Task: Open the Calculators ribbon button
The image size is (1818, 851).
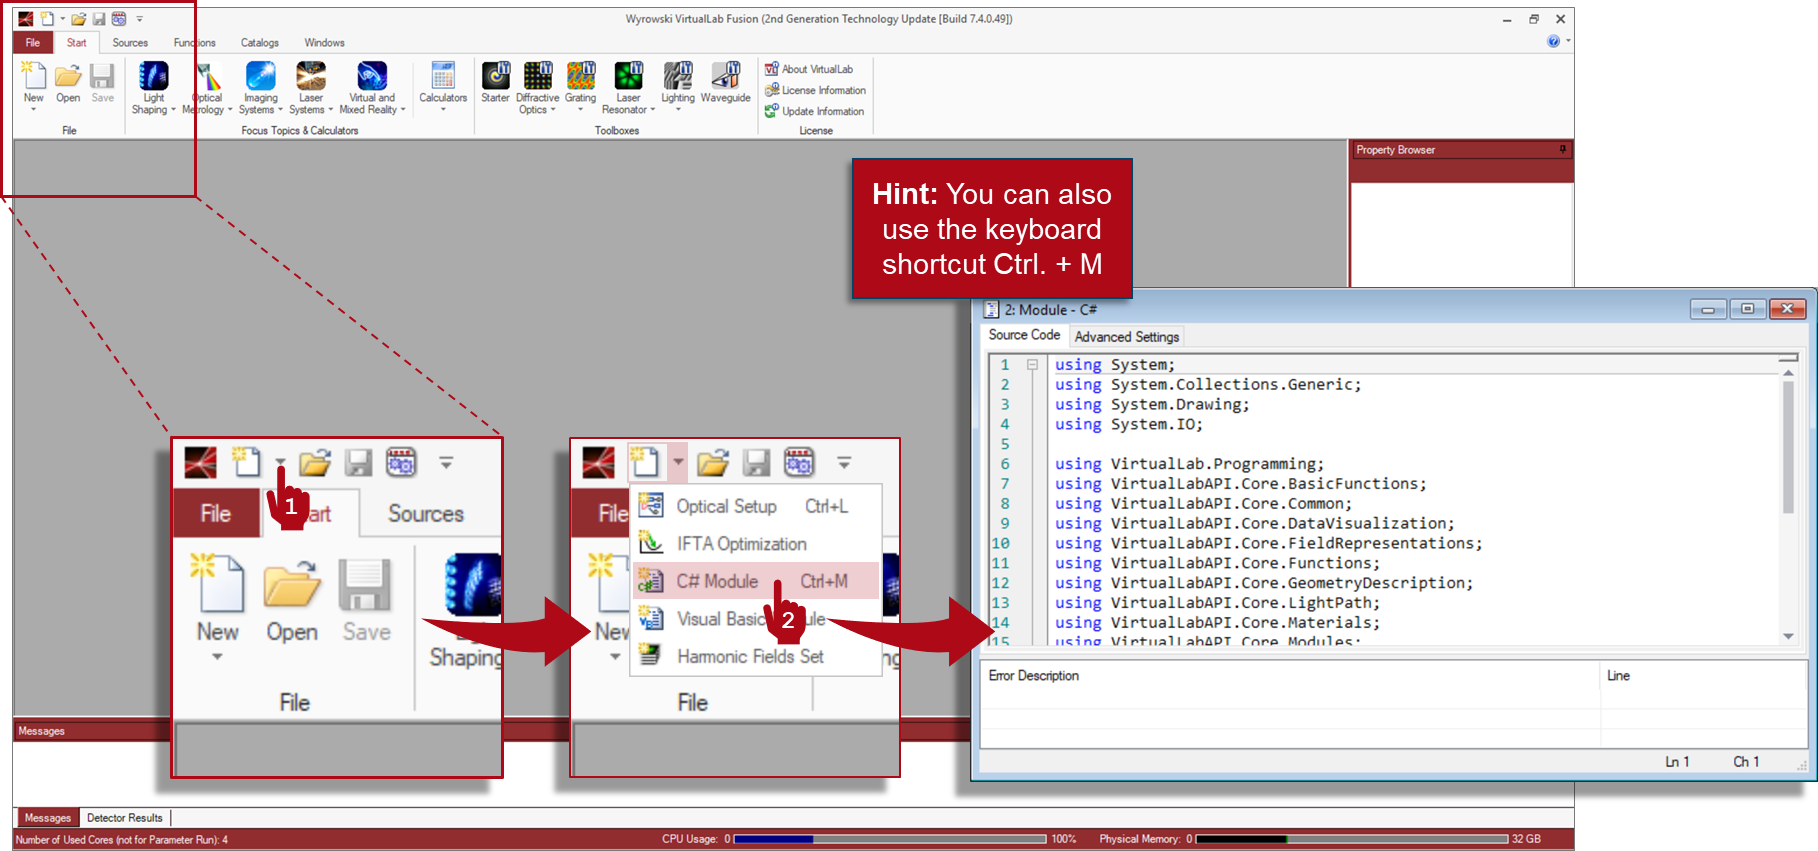Action: (443, 87)
